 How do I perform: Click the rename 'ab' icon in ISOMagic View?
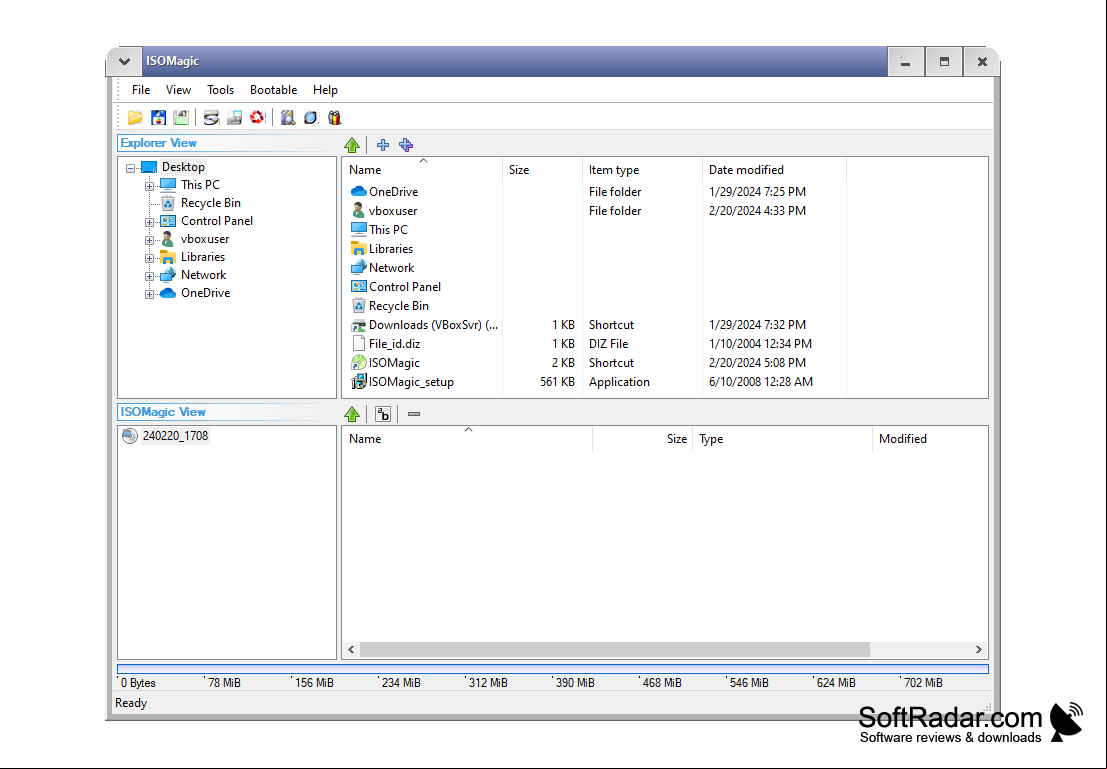(383, 415)
